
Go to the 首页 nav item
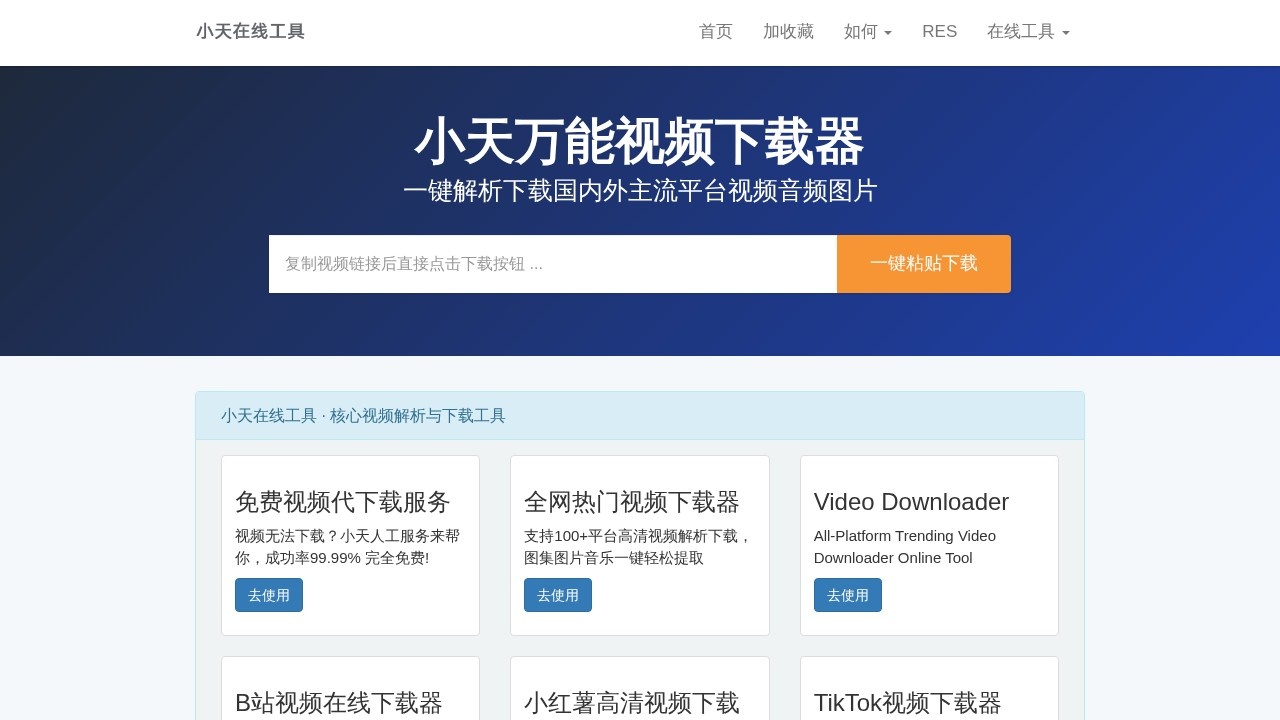(715, 32)
